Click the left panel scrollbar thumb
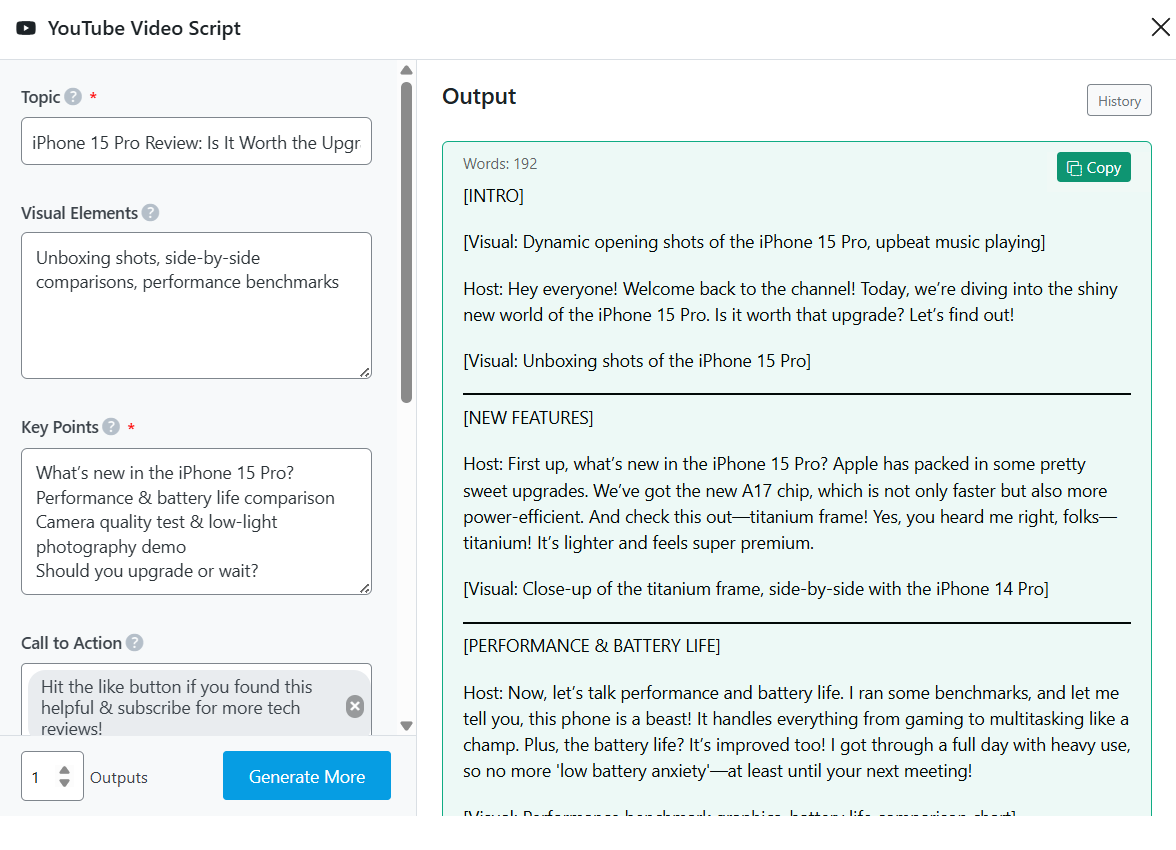1176x850 pixels. coord(406,240)
